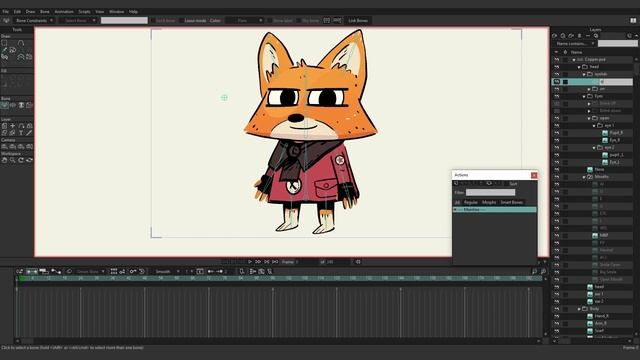Open the Bone menu
Viewport: 640px width, 360px height.
[44, 12]
